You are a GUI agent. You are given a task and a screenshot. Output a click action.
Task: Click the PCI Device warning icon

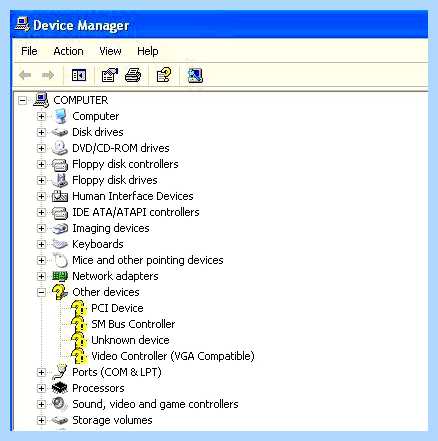point(79,308)
